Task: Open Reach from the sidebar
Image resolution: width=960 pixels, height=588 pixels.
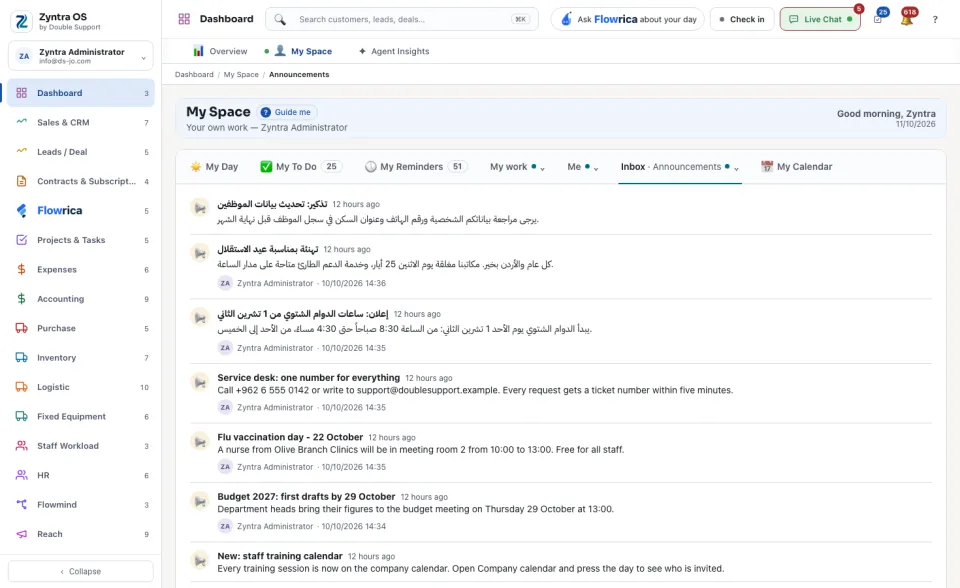Action: tap(81, 534)
